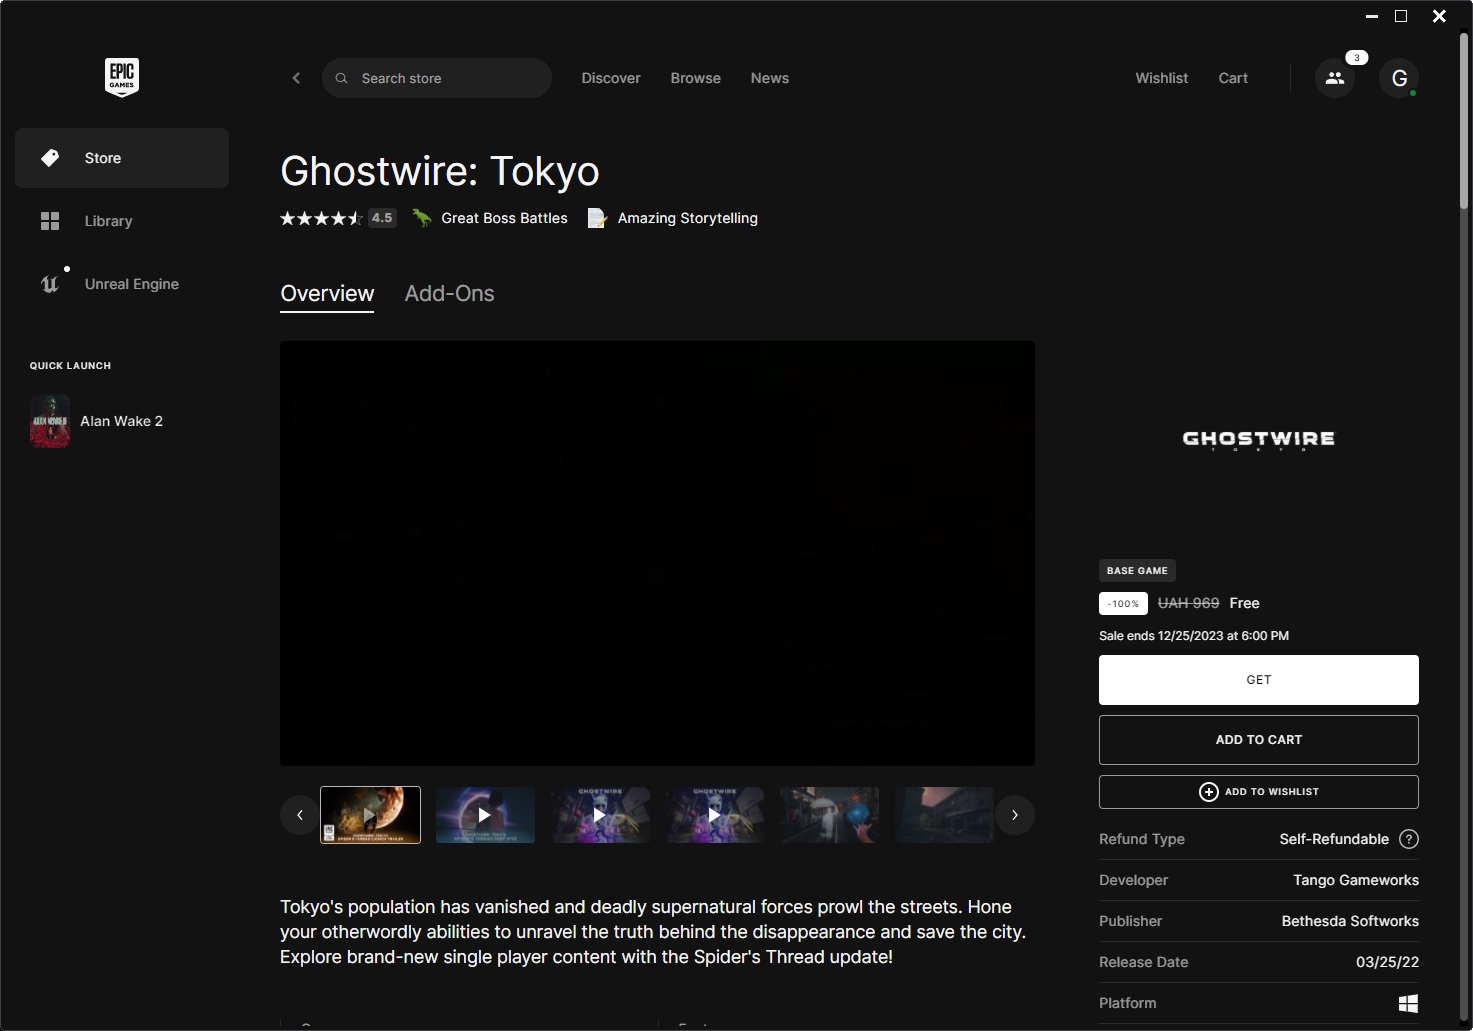Click the UAH 969 original price
Viewport: 1473px width, 1031px height.
(x=1188, y=603)
